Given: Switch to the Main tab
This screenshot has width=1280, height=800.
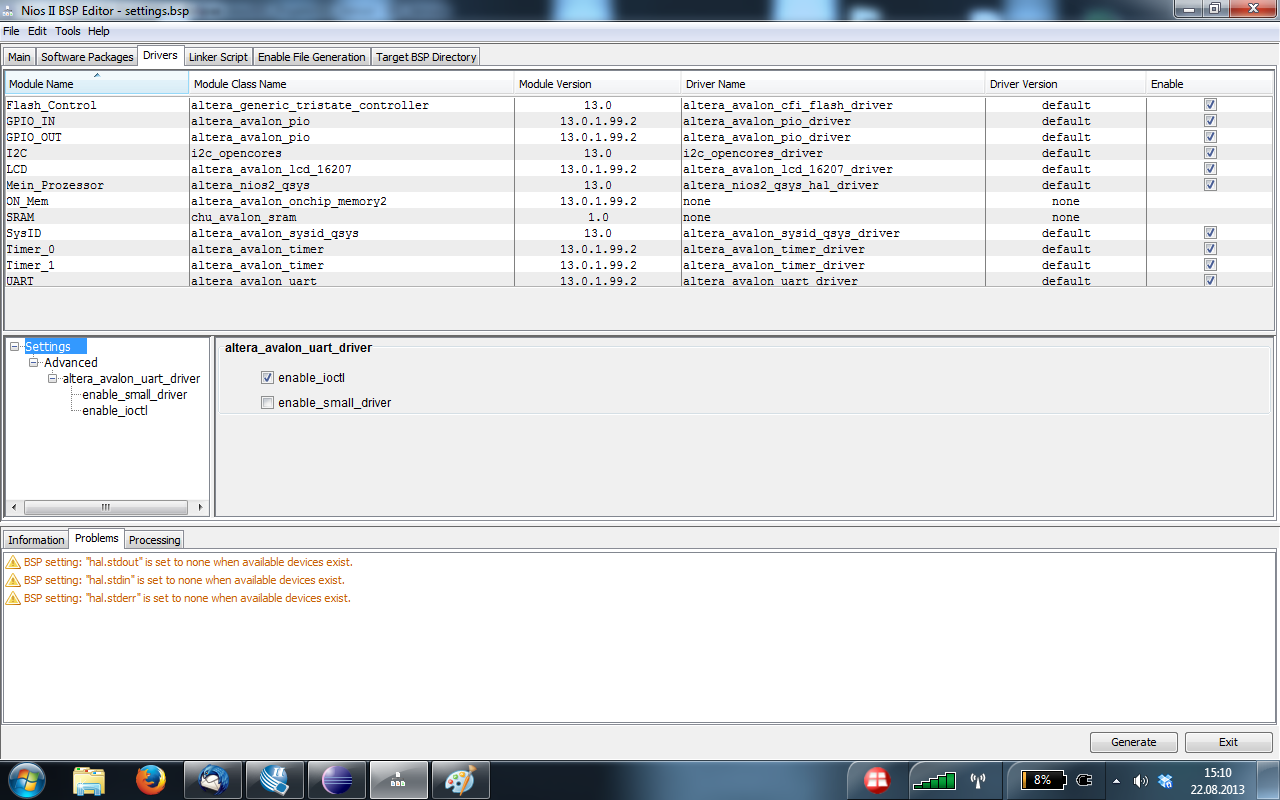Looking at the screenshot, I should (x=19, y=57).
